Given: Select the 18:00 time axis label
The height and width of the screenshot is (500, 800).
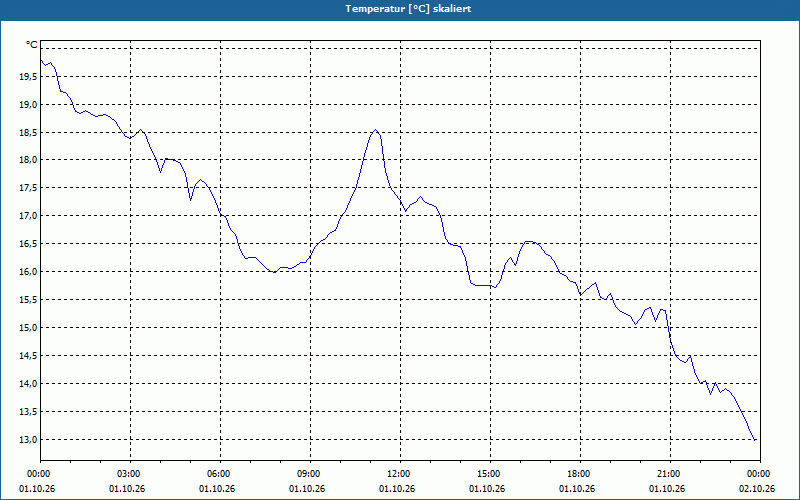Looking at the screenshot, I should coord(580,474).
